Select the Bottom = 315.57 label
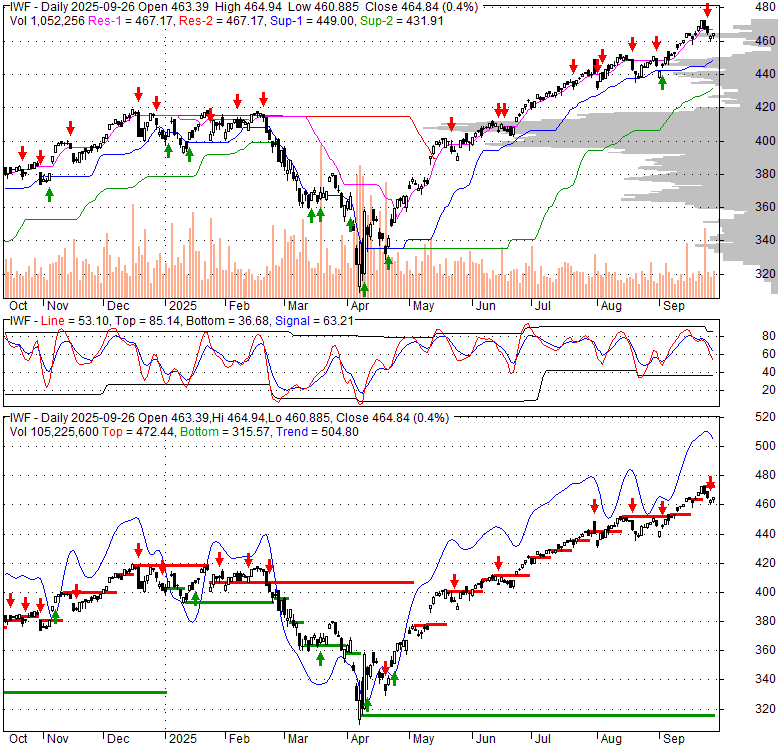The width and height of the screenshot is (780, 745). pos(224,432)
